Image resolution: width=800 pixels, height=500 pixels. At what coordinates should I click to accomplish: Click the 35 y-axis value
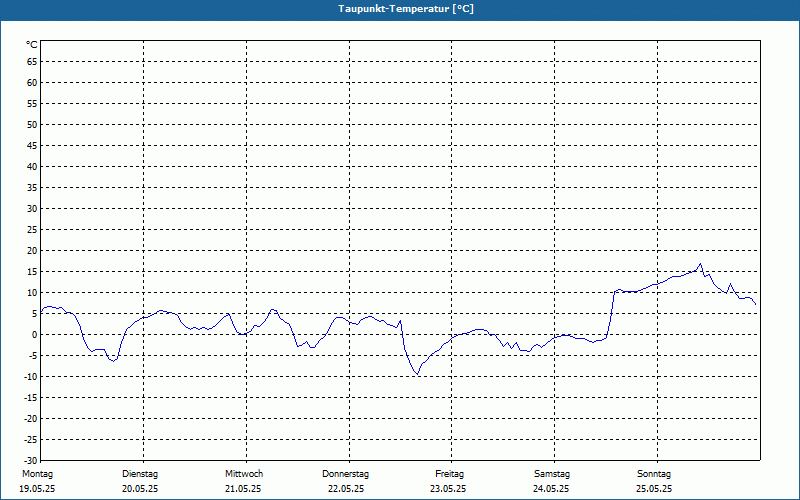coord(32,188)
